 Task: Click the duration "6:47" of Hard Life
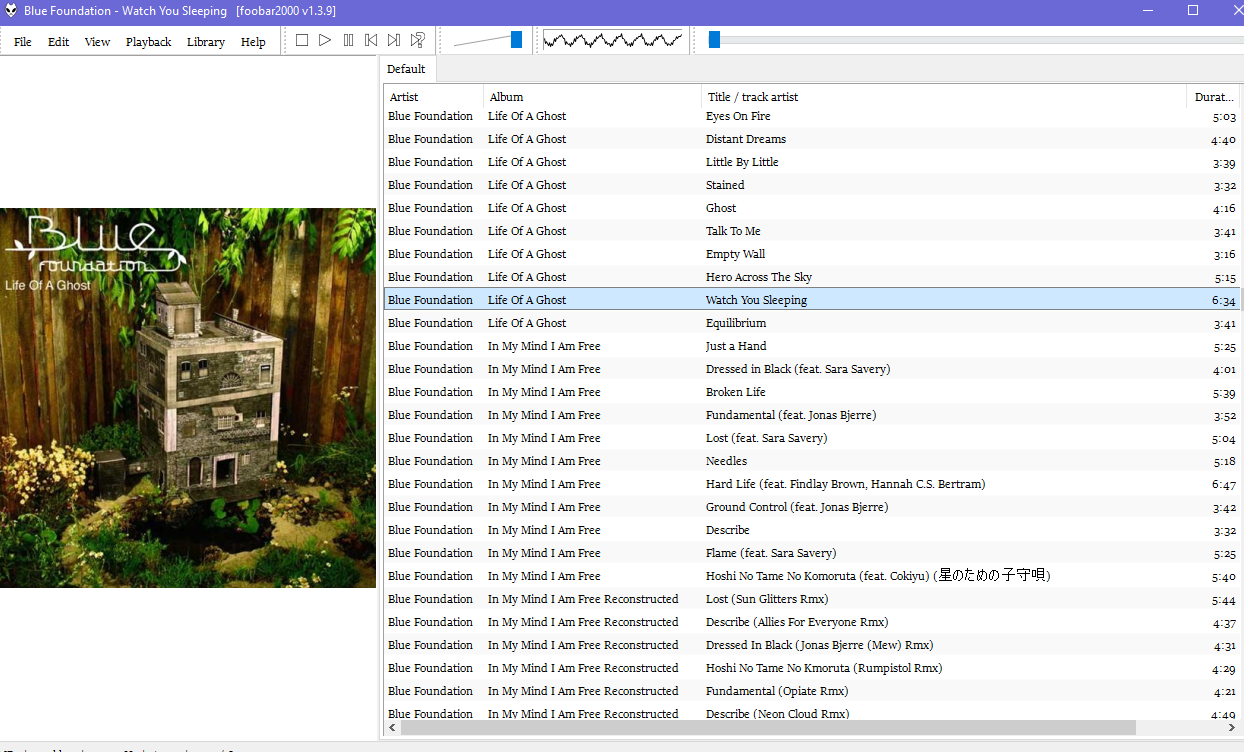coord(1223,484)
